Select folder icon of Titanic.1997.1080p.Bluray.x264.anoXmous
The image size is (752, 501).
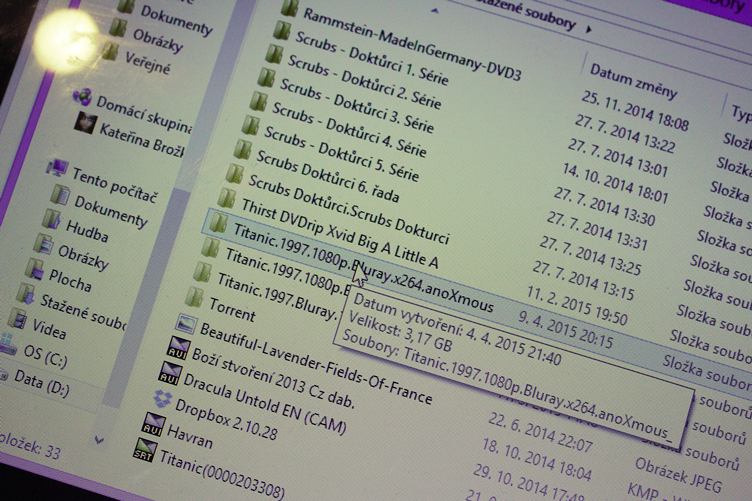tap(218, 223)
